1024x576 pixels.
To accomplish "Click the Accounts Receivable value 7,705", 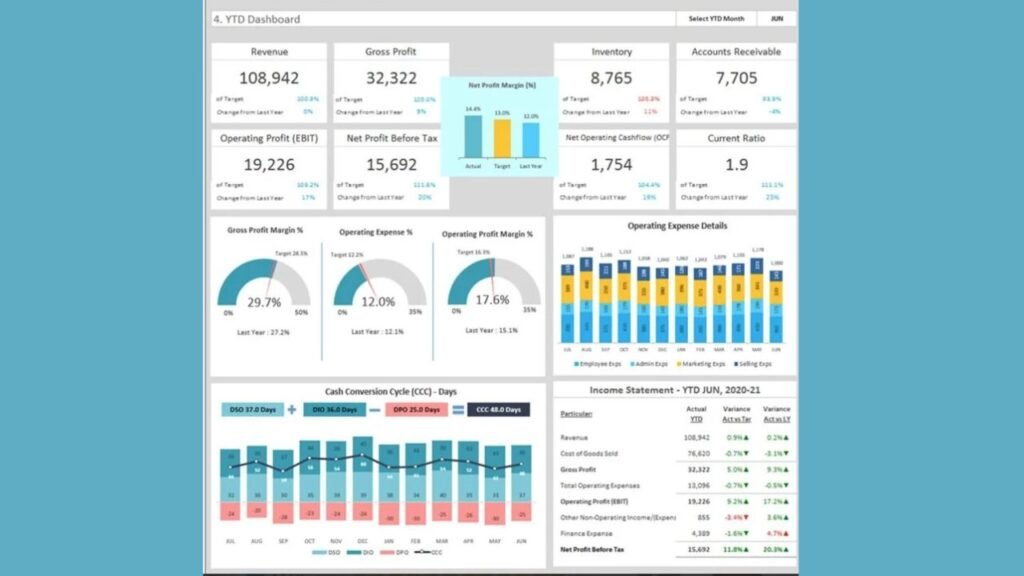I will [736, 78].
